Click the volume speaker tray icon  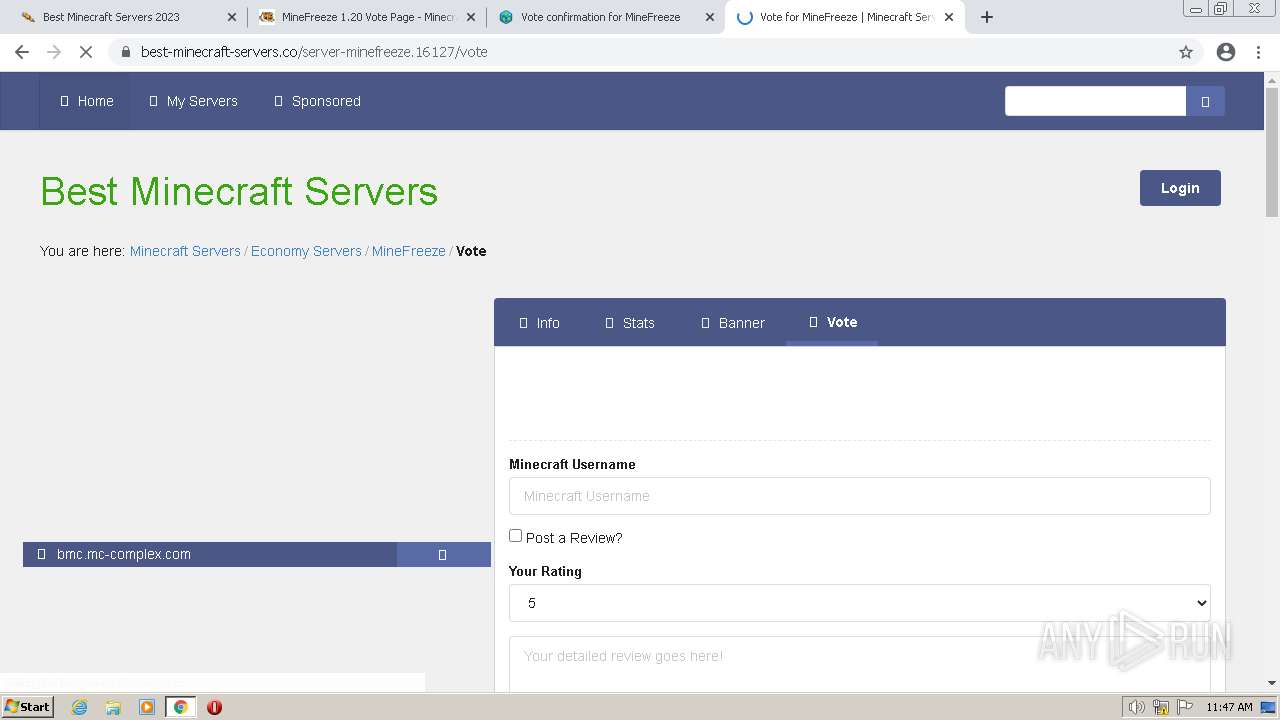click(x=1136, y=707)
